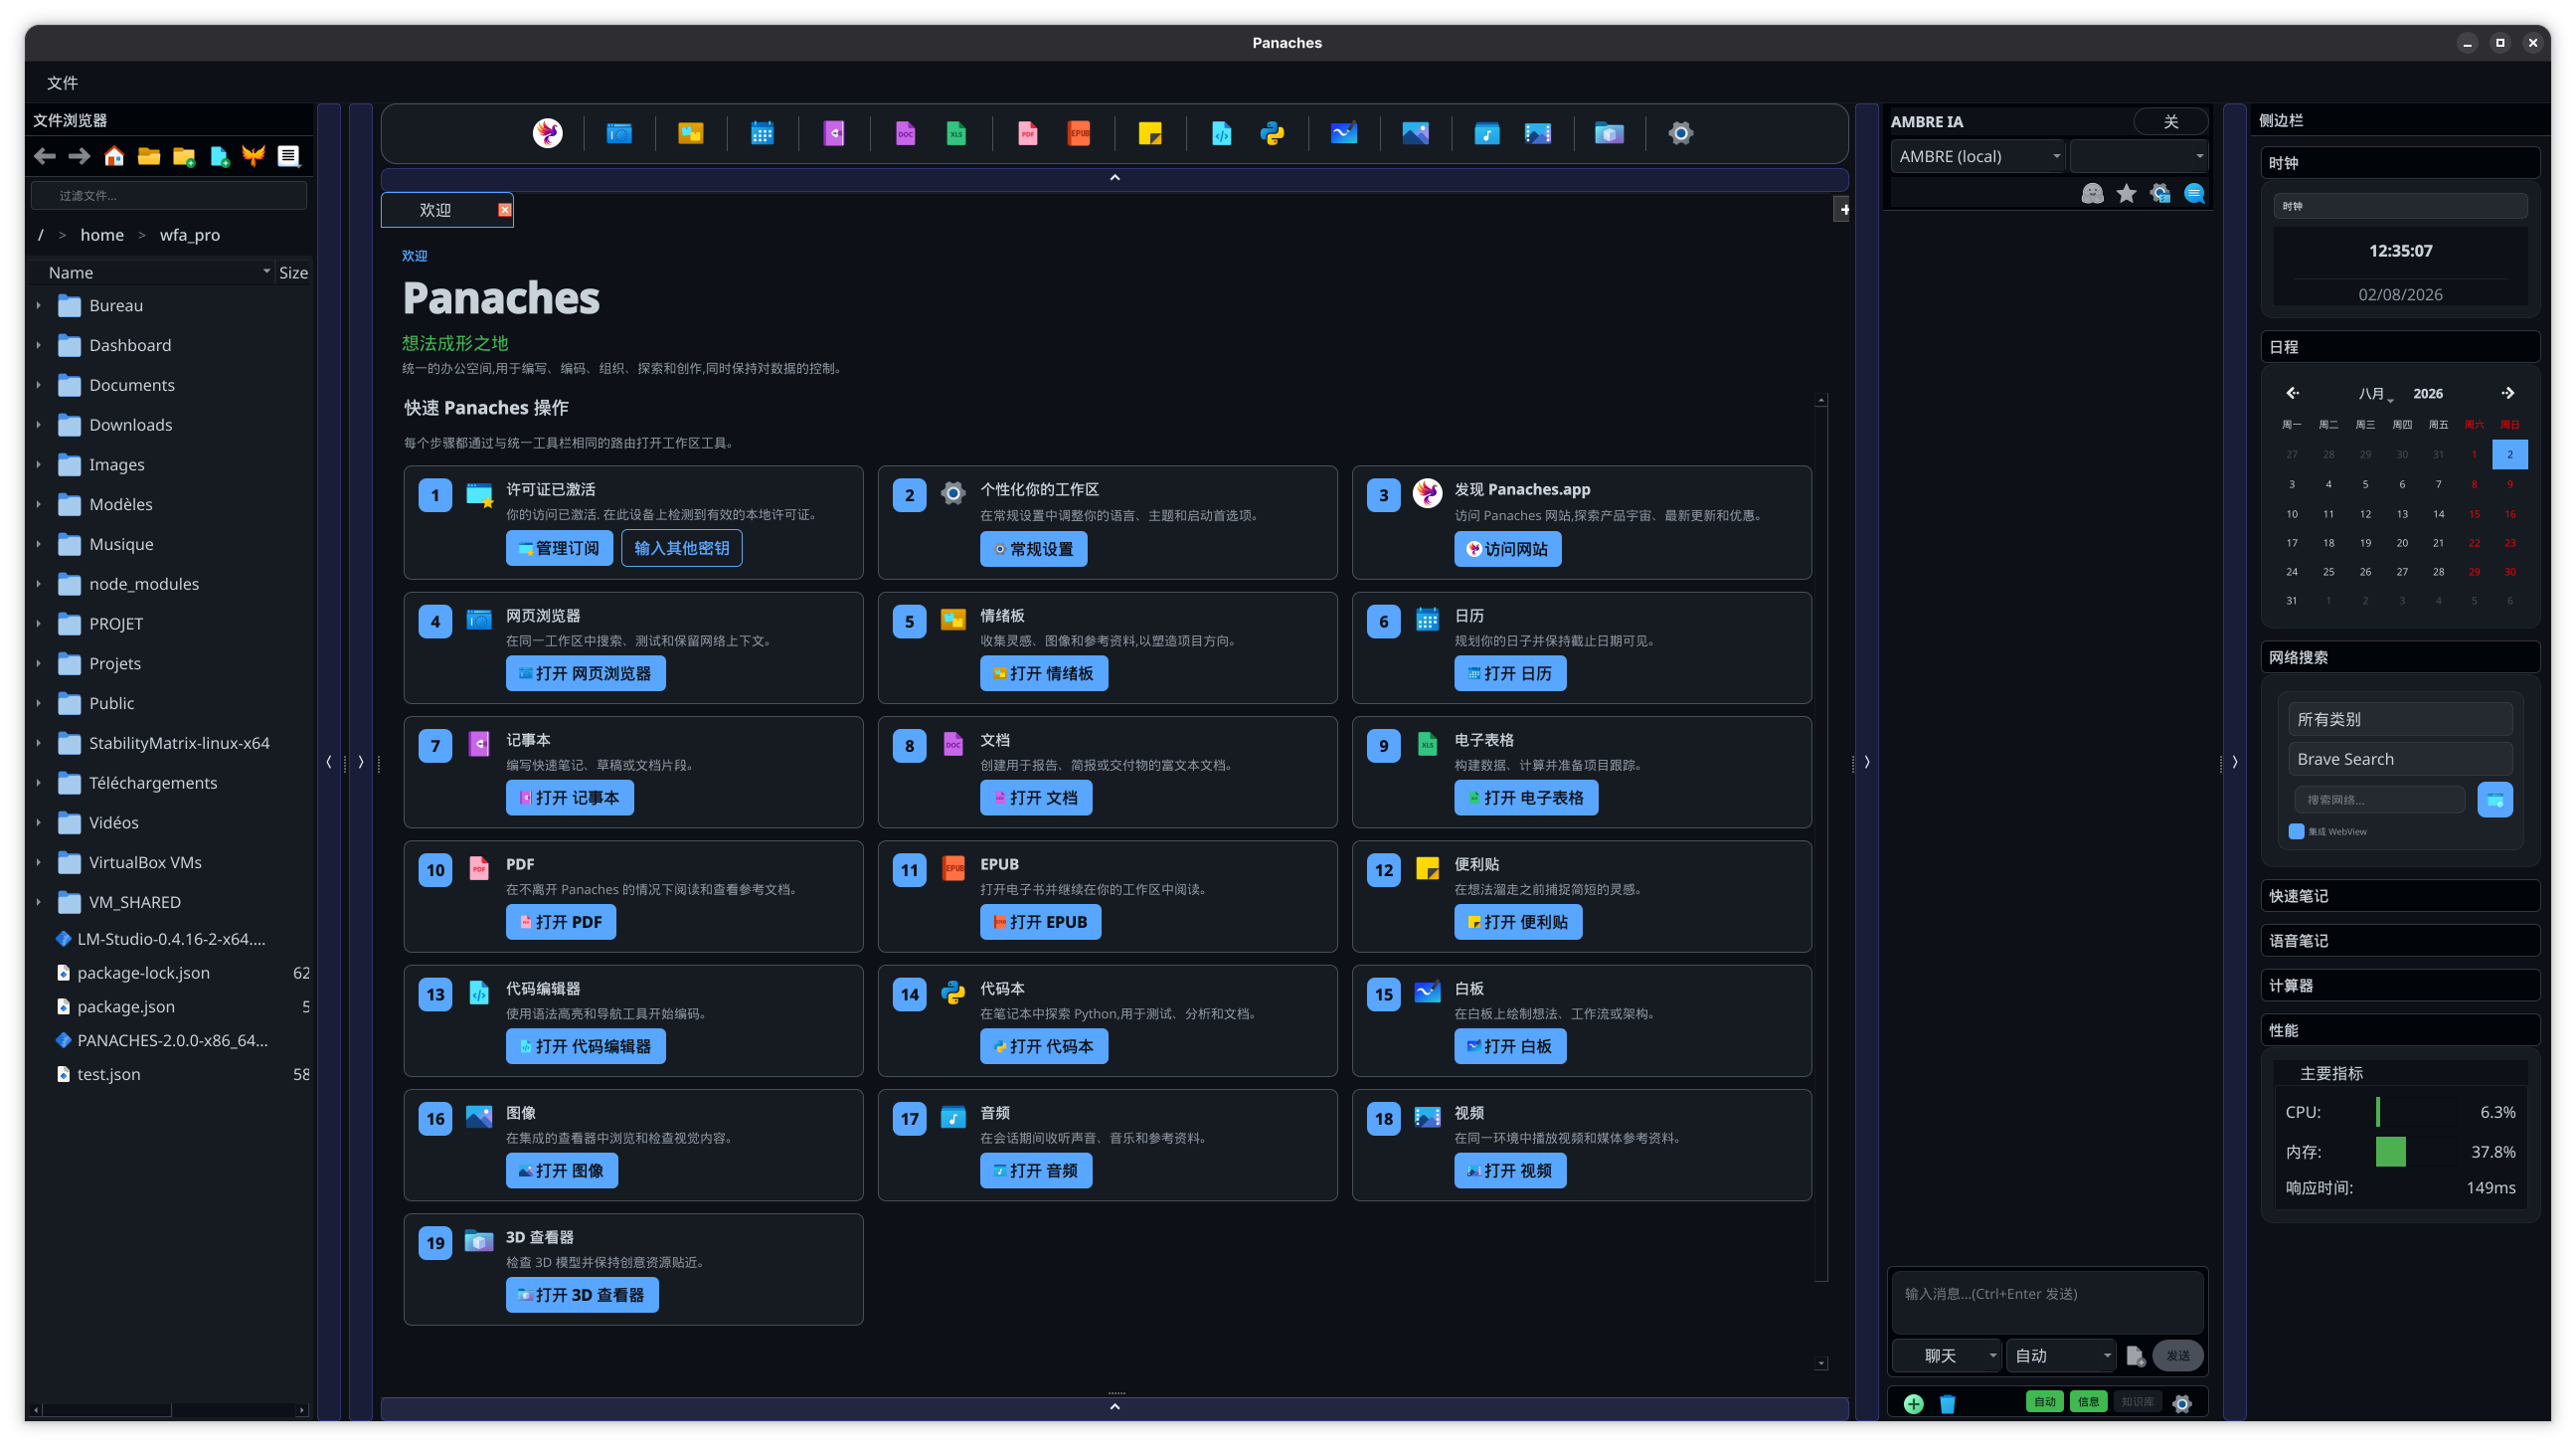Open the 文件 menu
2576x1446 pixels.
point(62,83)
